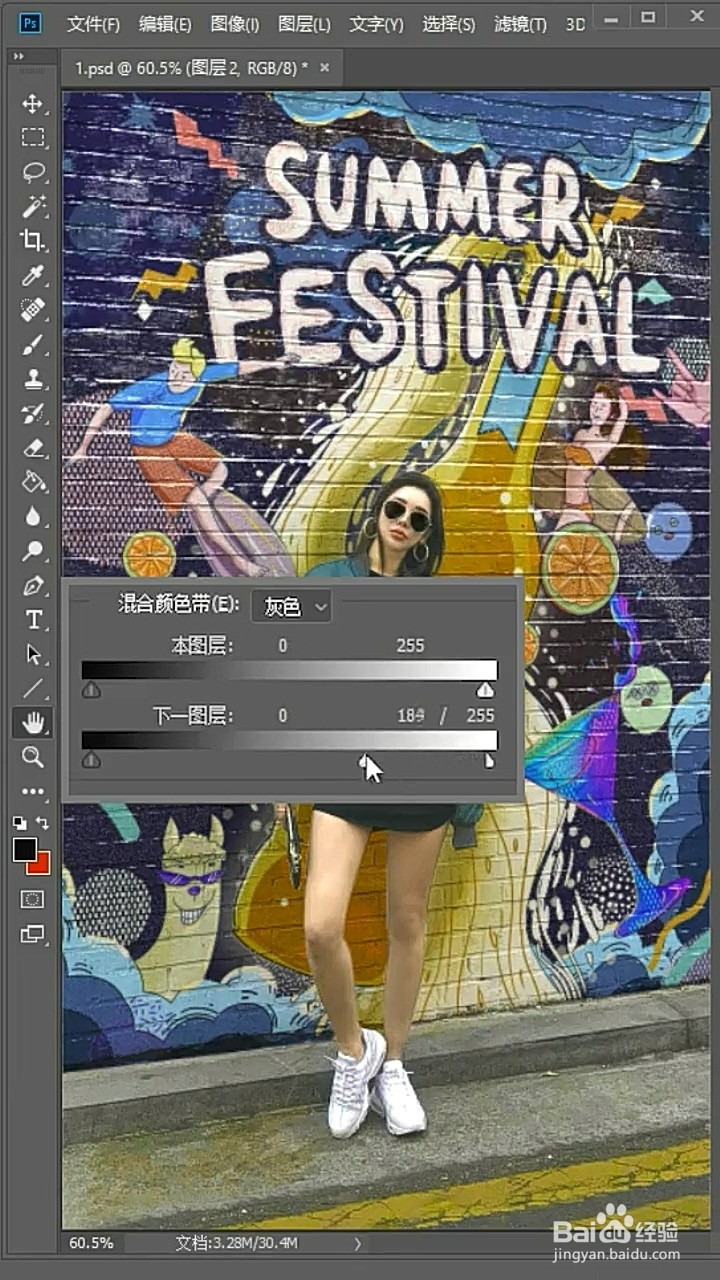The image size is (720, 1280).
Task: Select the Line tool
Action: 33,688
